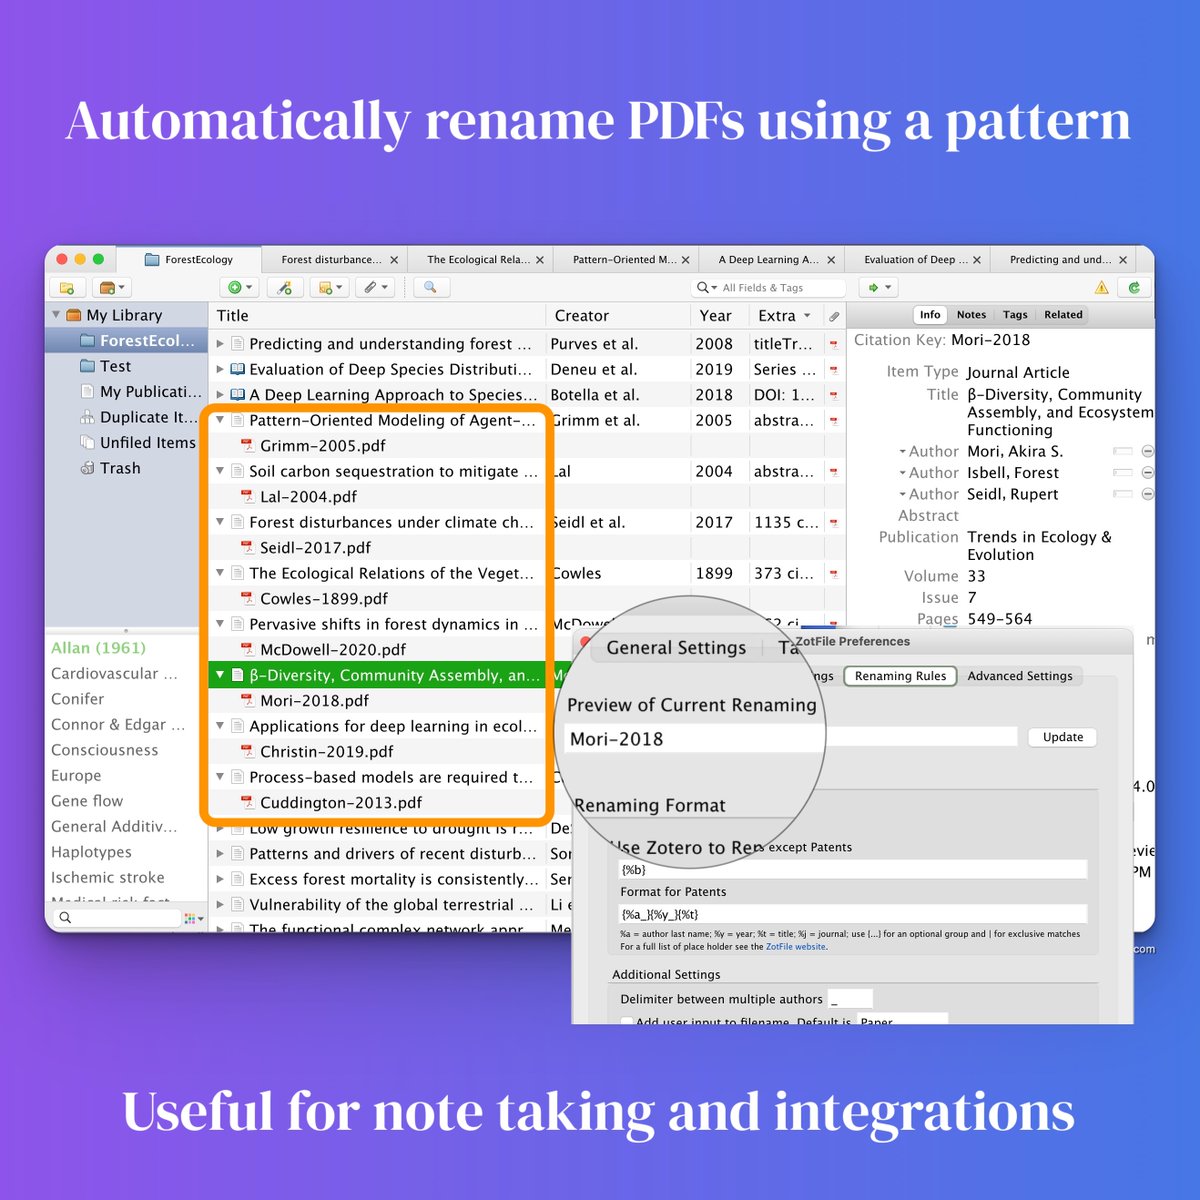Click the attachment paperclip column header

tap(834, 316)
